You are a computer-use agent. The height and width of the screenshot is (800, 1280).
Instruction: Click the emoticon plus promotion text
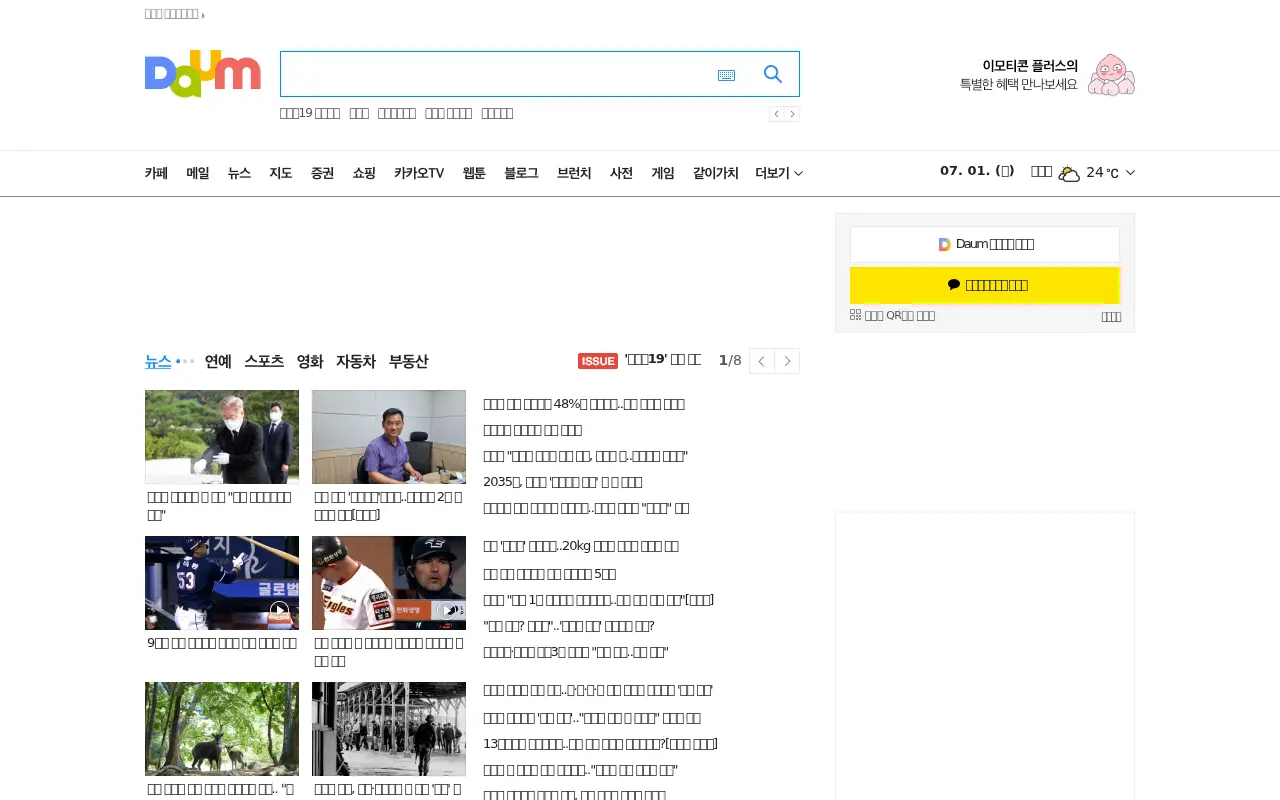[x=1019, y=75]
